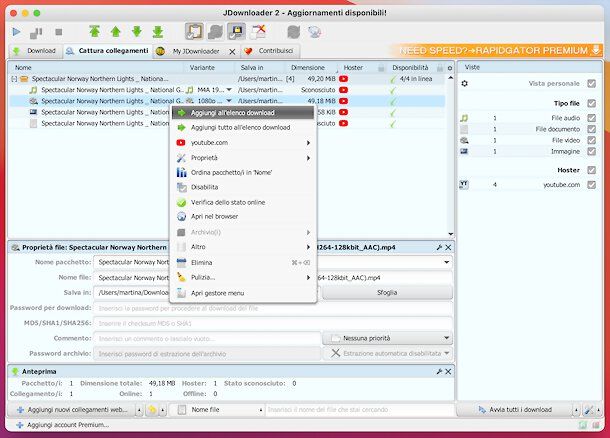Toggle Hoster group checkbox

click(x=592, y=170)
